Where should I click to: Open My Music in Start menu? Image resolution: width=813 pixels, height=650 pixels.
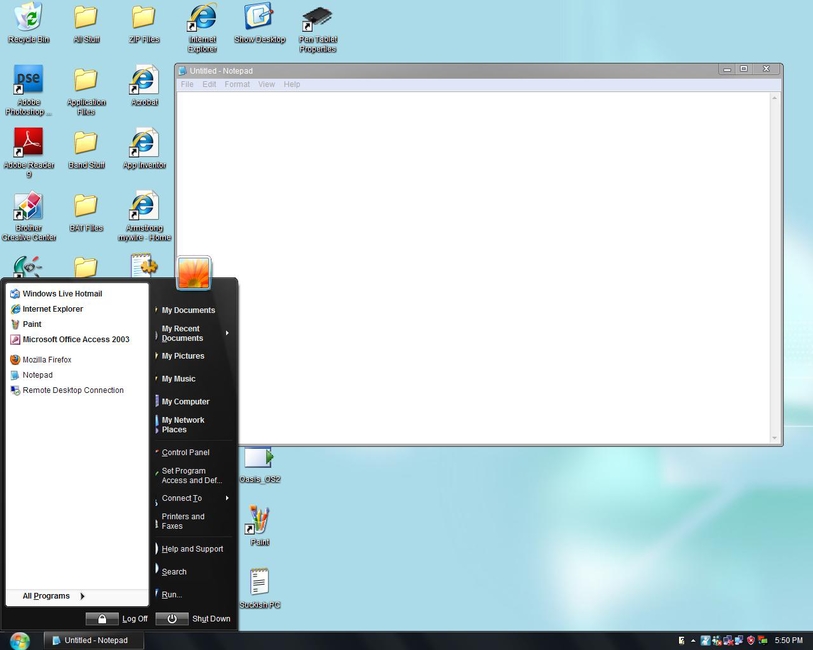coord(193,378)
